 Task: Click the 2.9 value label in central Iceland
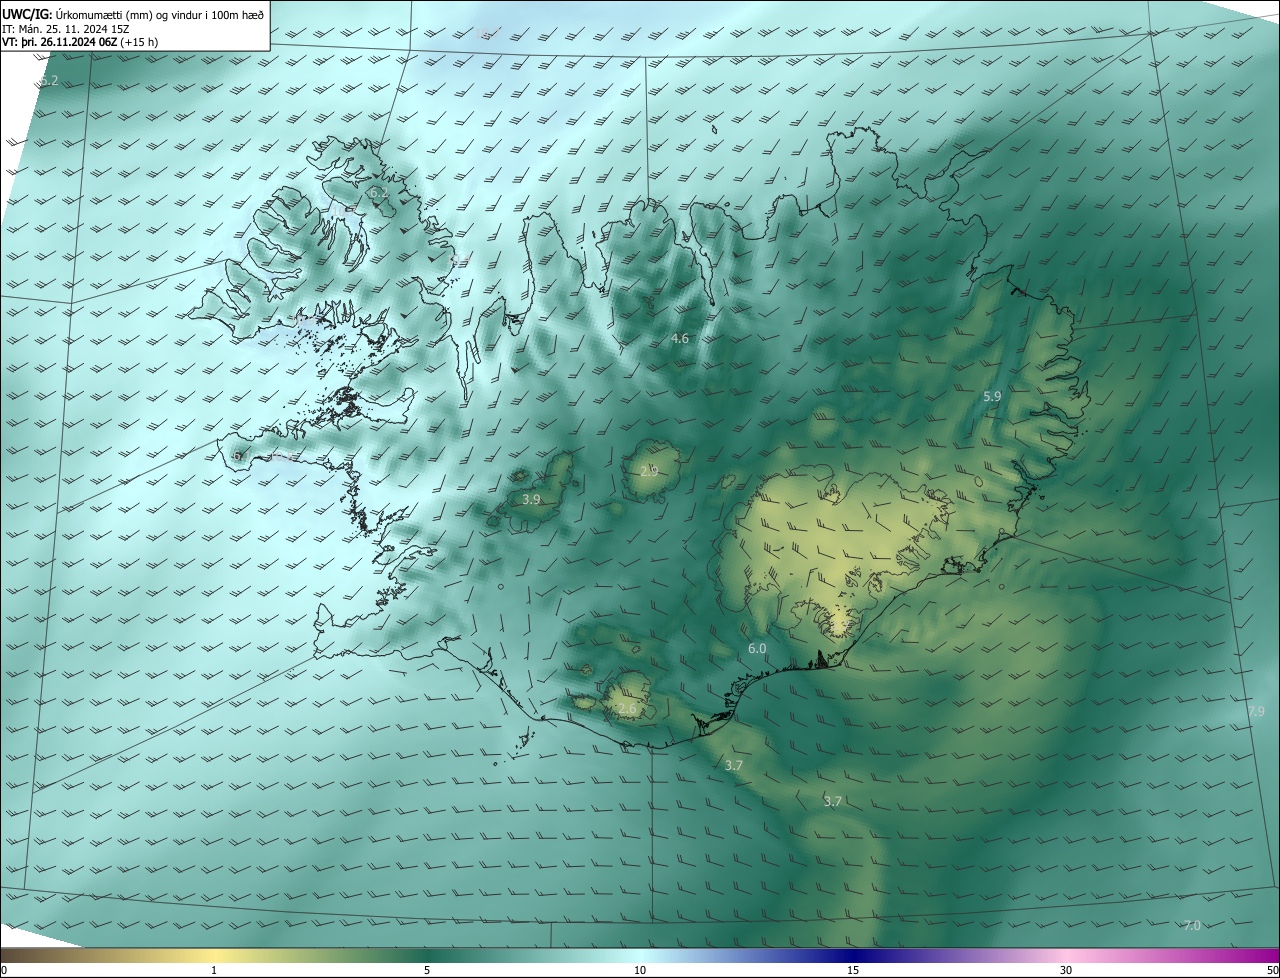[x=649, y=470]
